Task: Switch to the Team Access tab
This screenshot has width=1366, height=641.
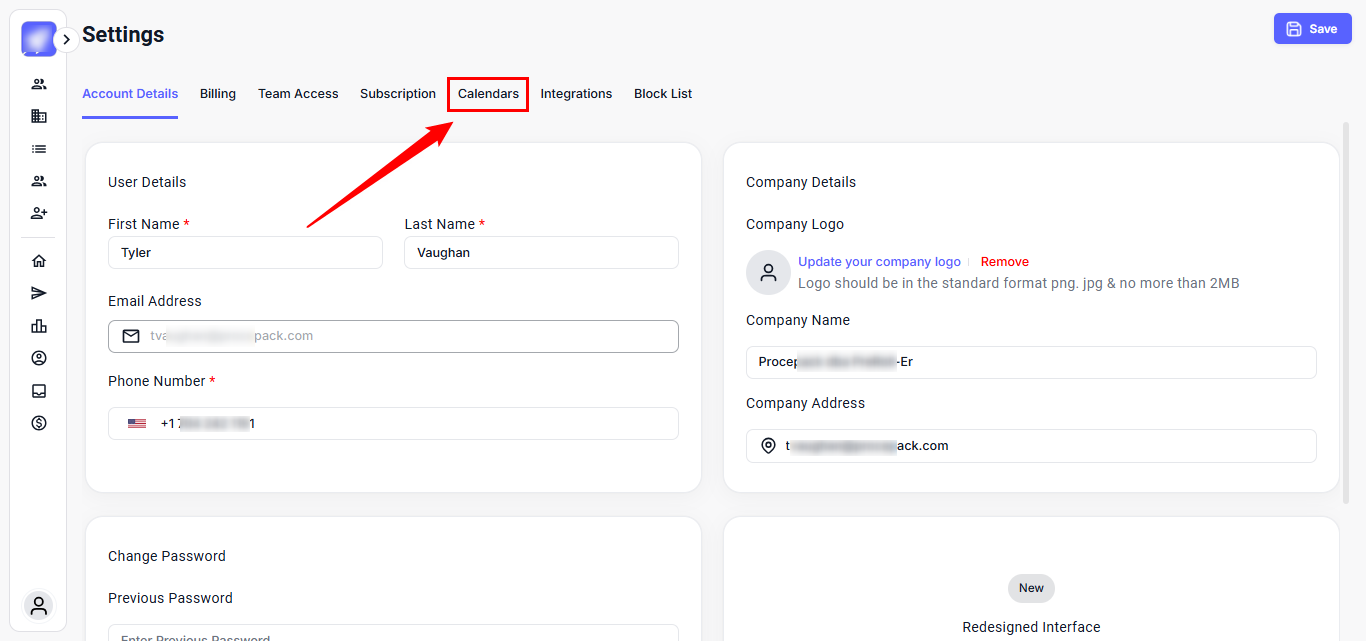Action: pyautogui.click(x=298, y=94)
